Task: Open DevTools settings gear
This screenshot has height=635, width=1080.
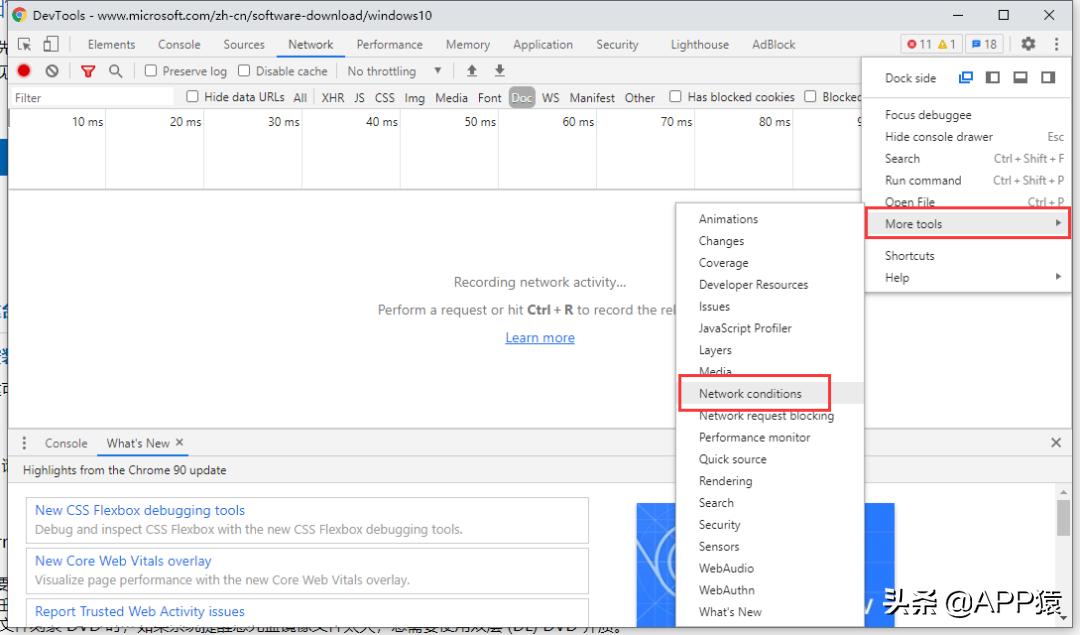Action: tap(1029, 44)
